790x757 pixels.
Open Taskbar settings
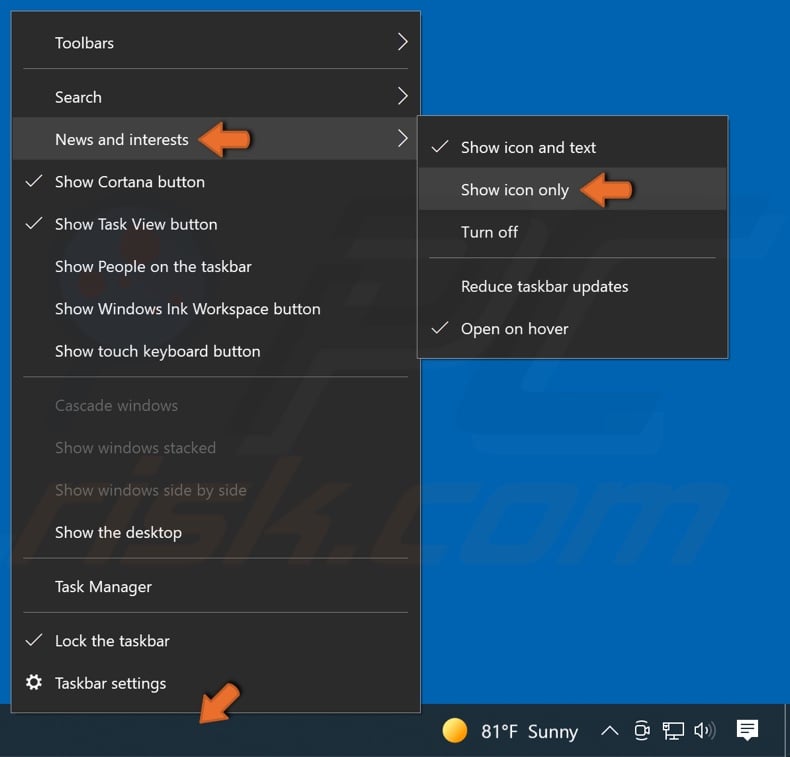tap(216, 683)
